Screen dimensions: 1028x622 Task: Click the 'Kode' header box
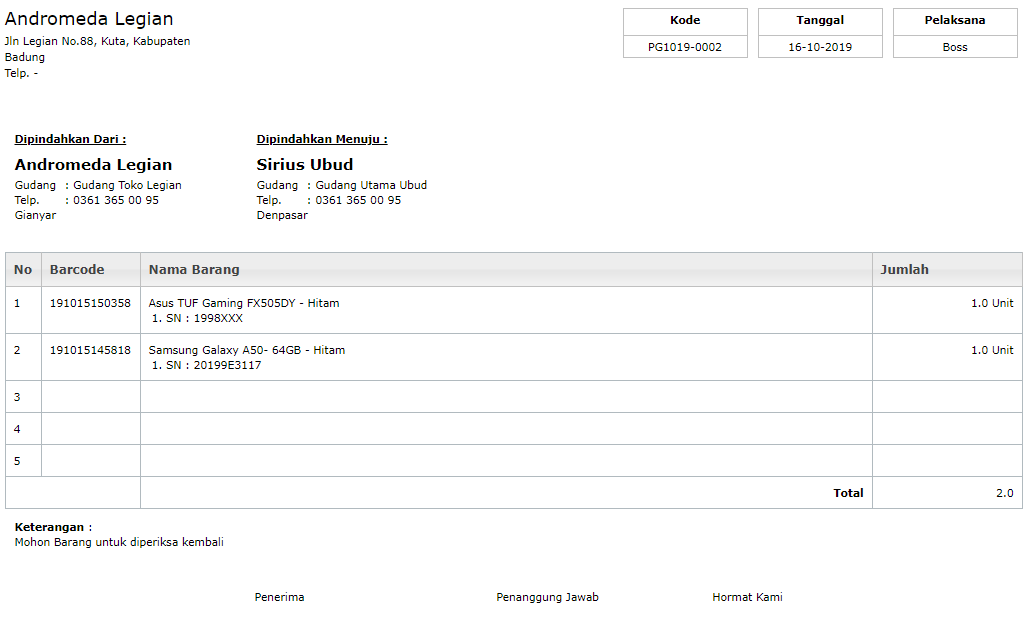click(x=685, y=21)
